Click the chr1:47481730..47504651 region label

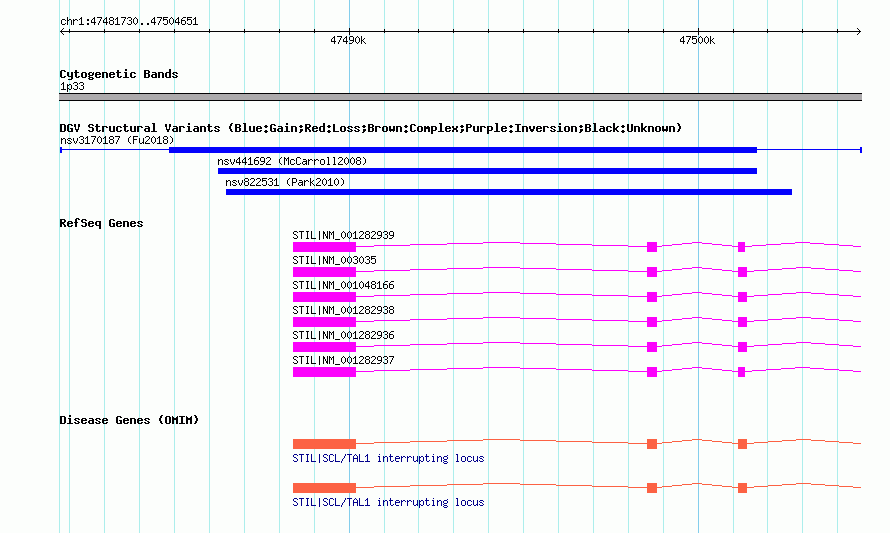click(129, 22)
